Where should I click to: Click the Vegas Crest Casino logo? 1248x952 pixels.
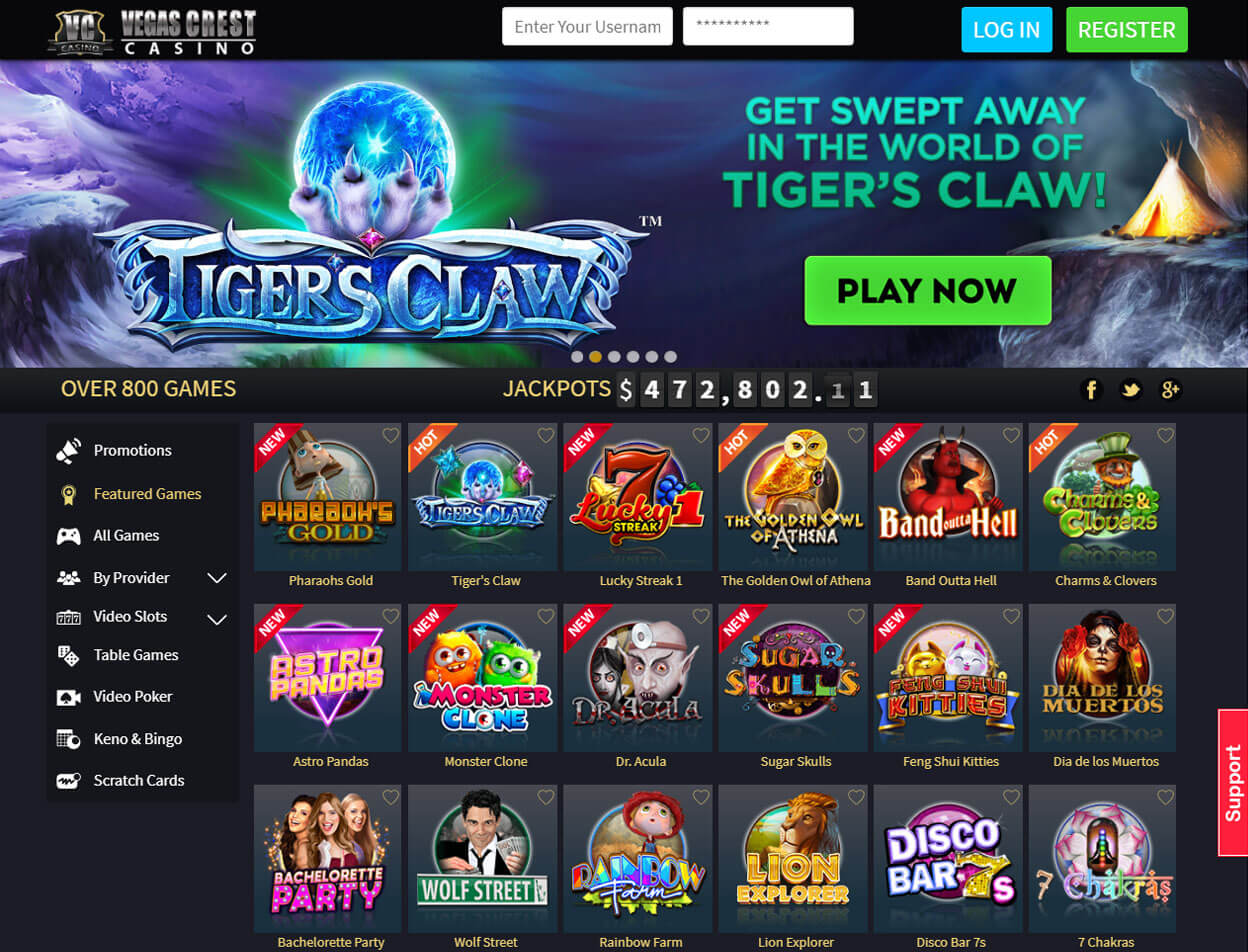click(152, 31)
